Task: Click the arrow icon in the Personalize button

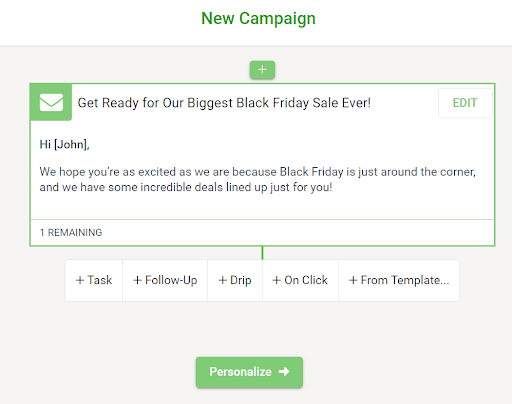Action: 284,371
